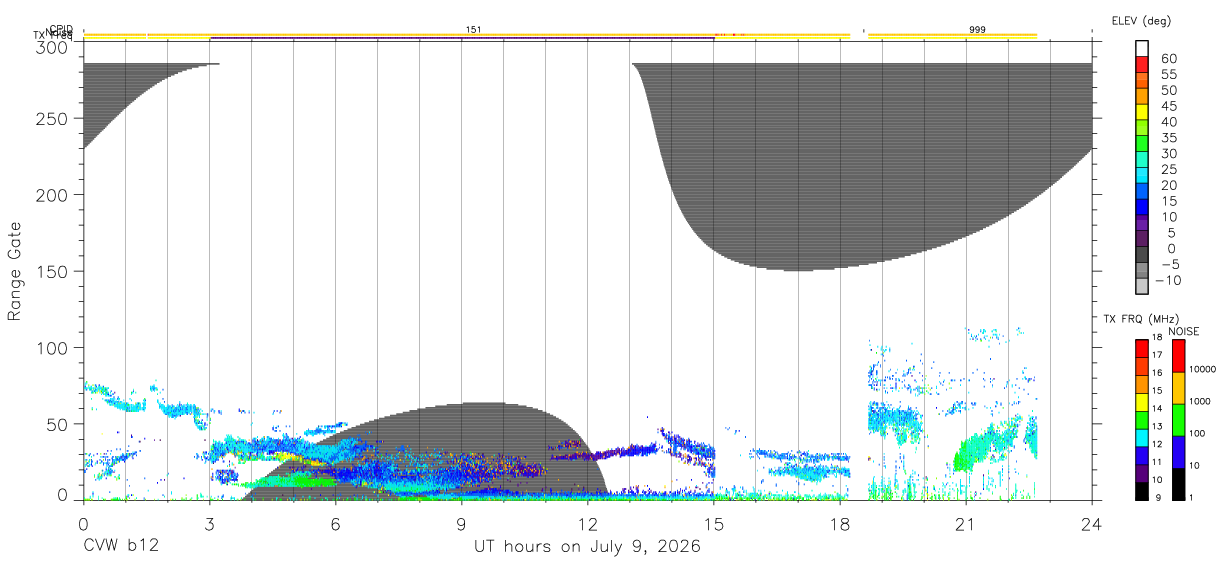
Task: Click the '60' label on ELEV scale
Action: (1169, 58)
